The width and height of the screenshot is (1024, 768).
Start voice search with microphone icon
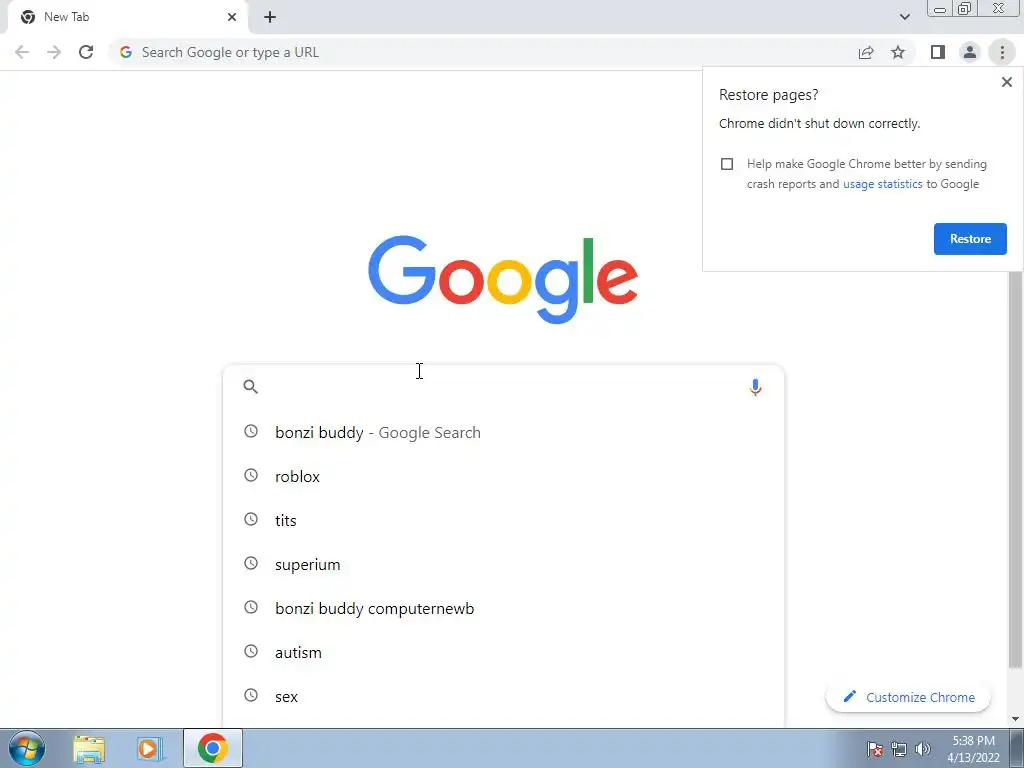pos(755,387)
